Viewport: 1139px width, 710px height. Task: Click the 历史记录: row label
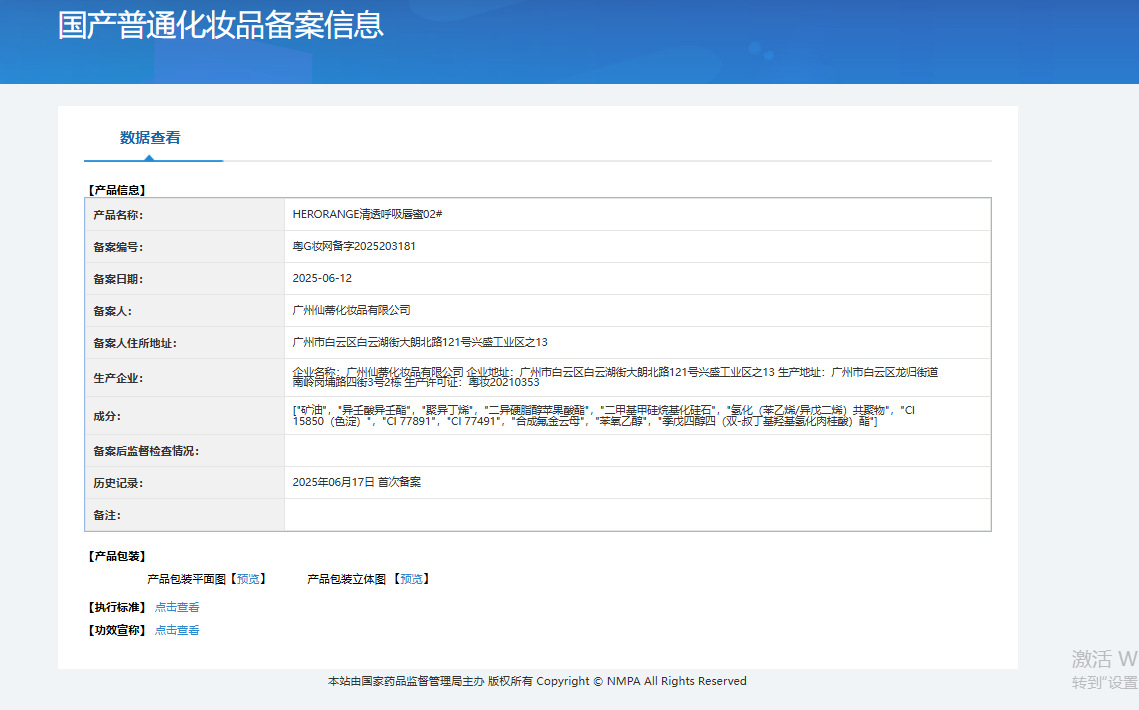(x=118, y=483)
